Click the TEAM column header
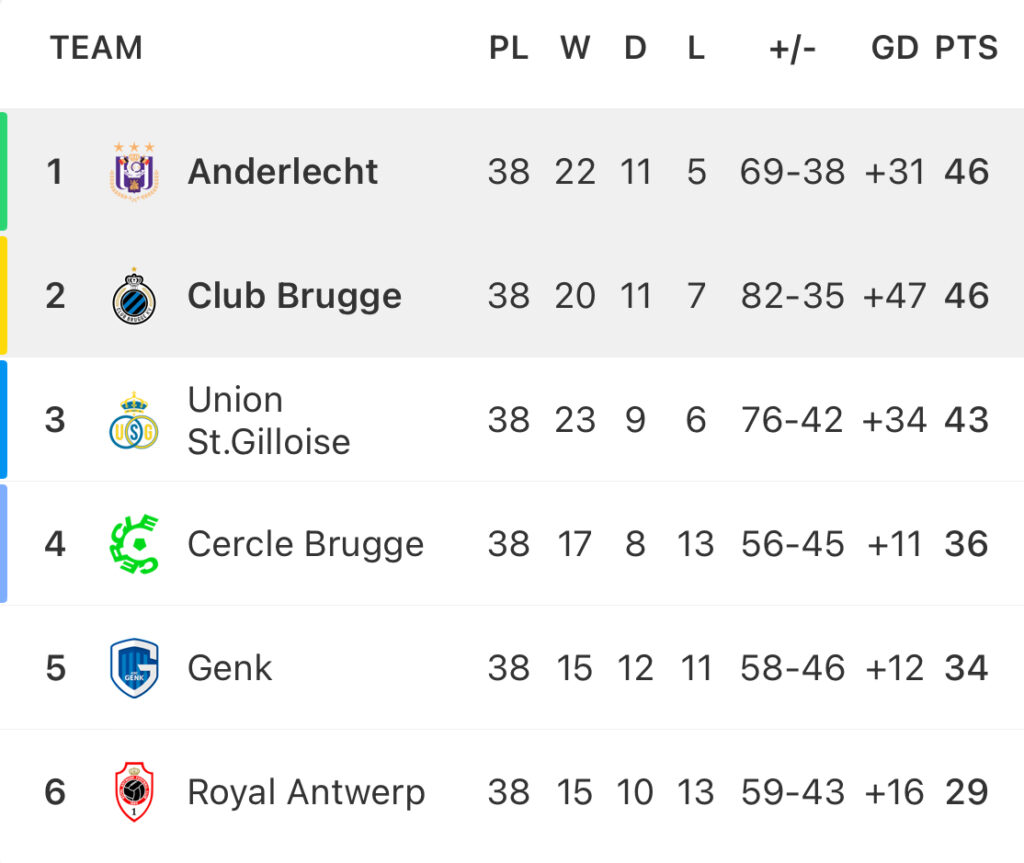This screenshot has width=1024, height=863. pyautogui.click(x=97, y=48)
